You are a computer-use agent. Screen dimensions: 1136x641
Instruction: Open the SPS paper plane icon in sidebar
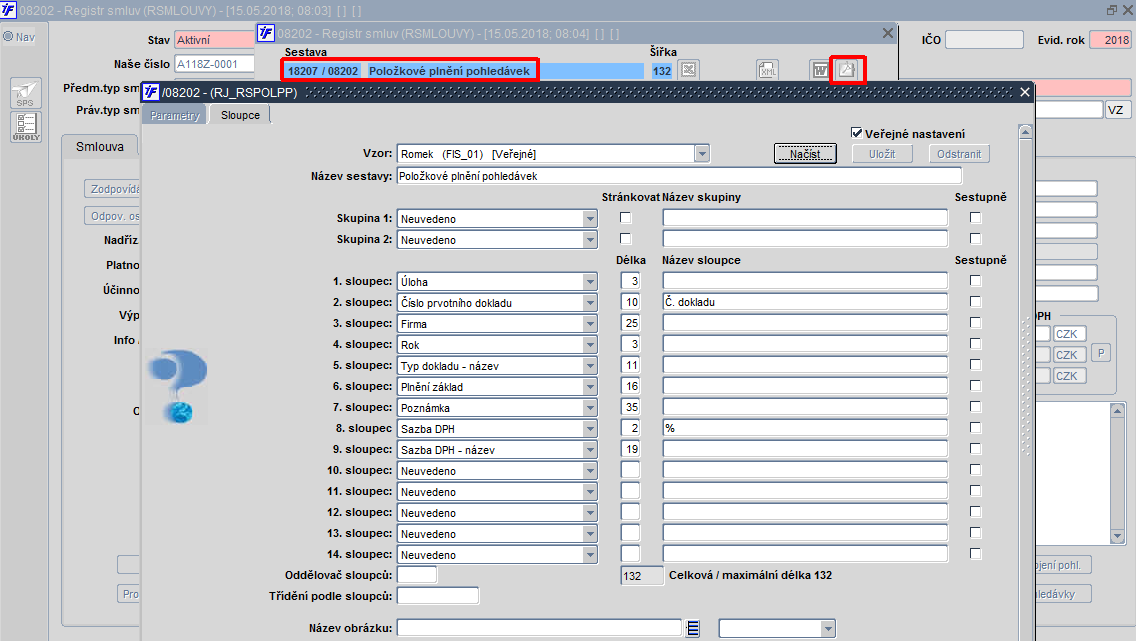click(25, 93)
